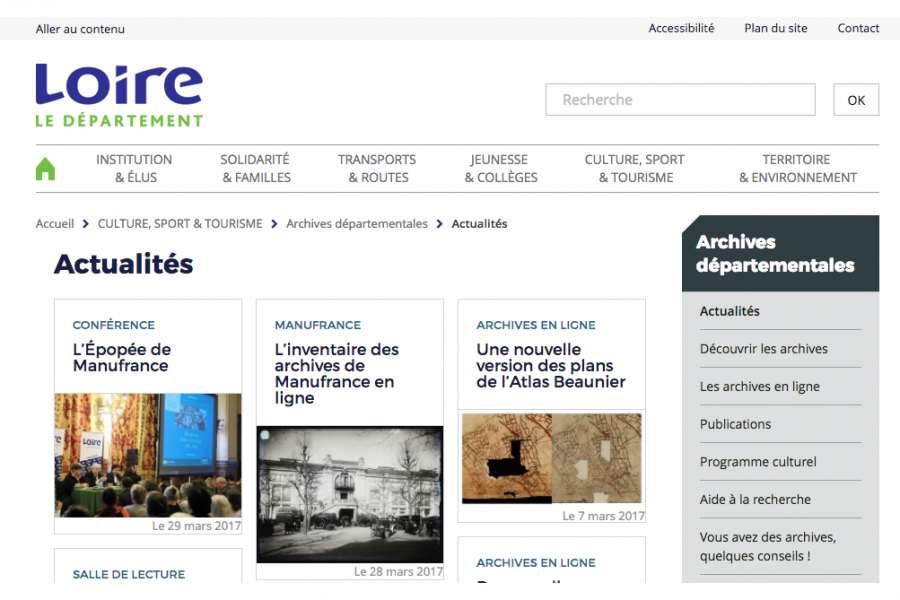Click the Loire Le Département logo
This screenshot has width=900, height=600.
(x=119, y=95)
